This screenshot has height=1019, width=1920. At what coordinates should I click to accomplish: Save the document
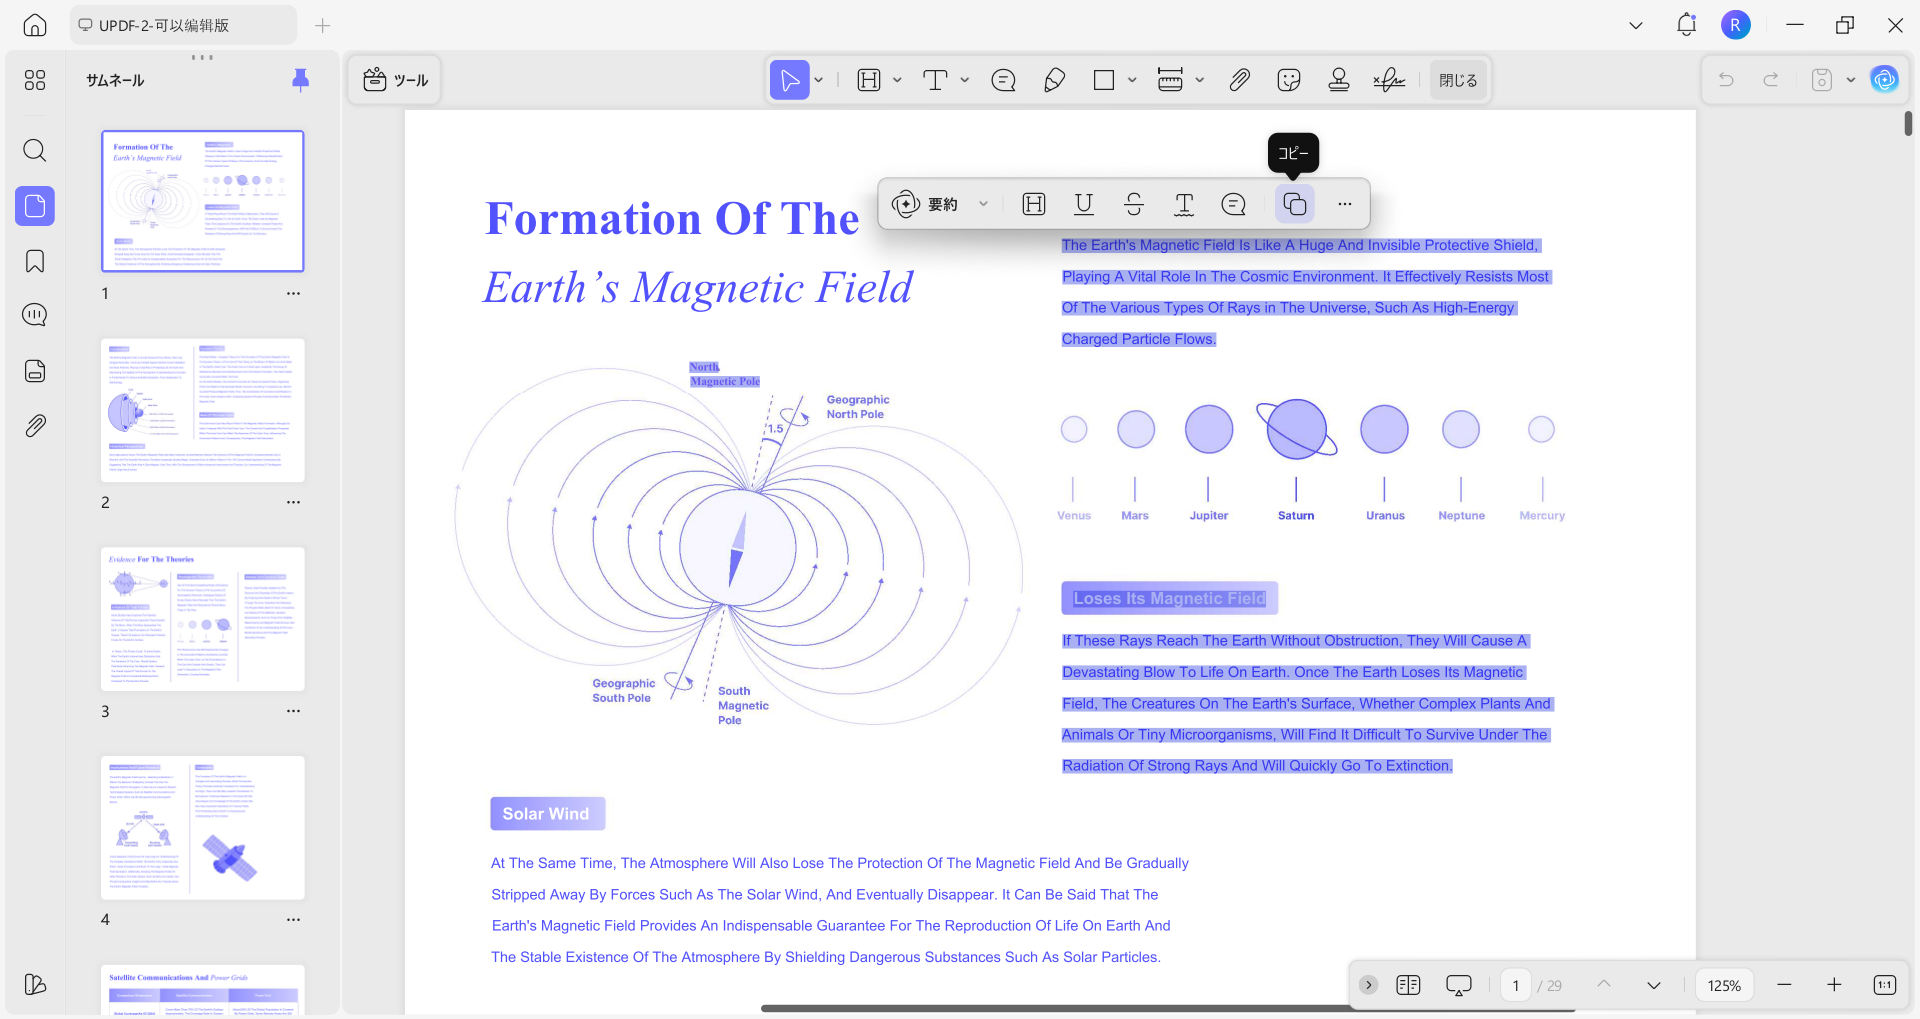[1822, 80]
